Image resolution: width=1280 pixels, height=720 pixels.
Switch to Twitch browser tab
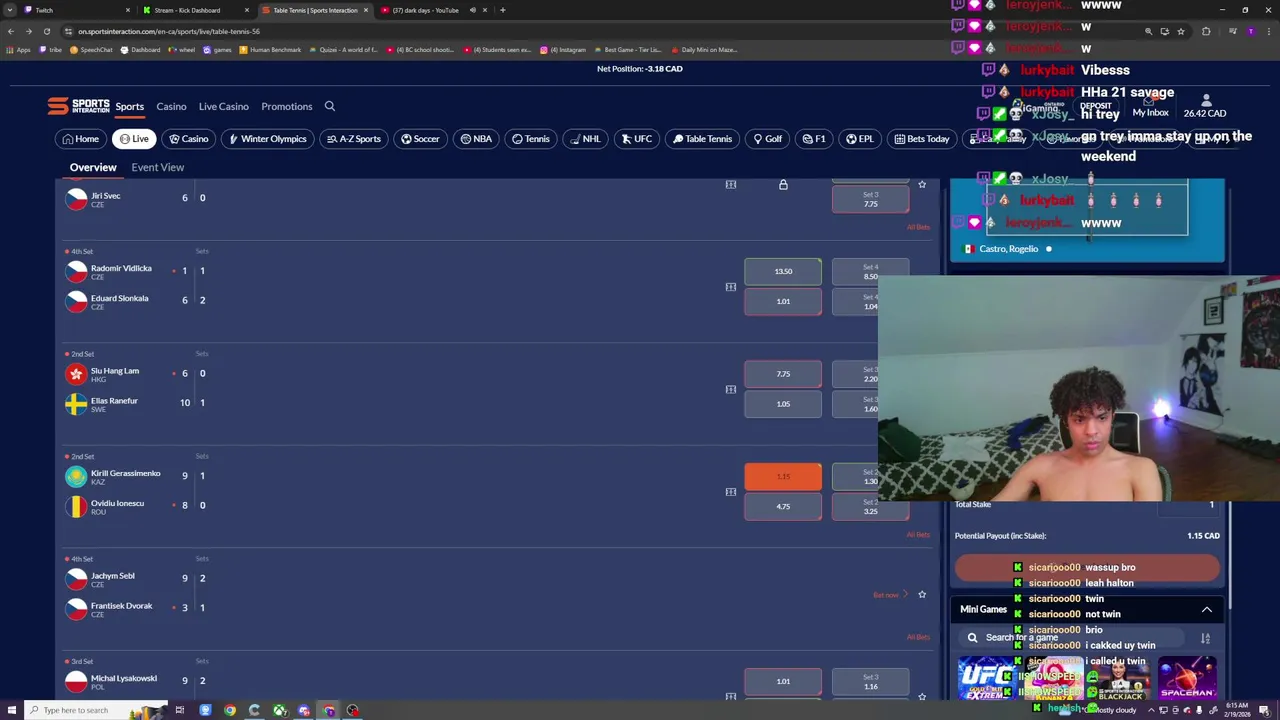75,10
